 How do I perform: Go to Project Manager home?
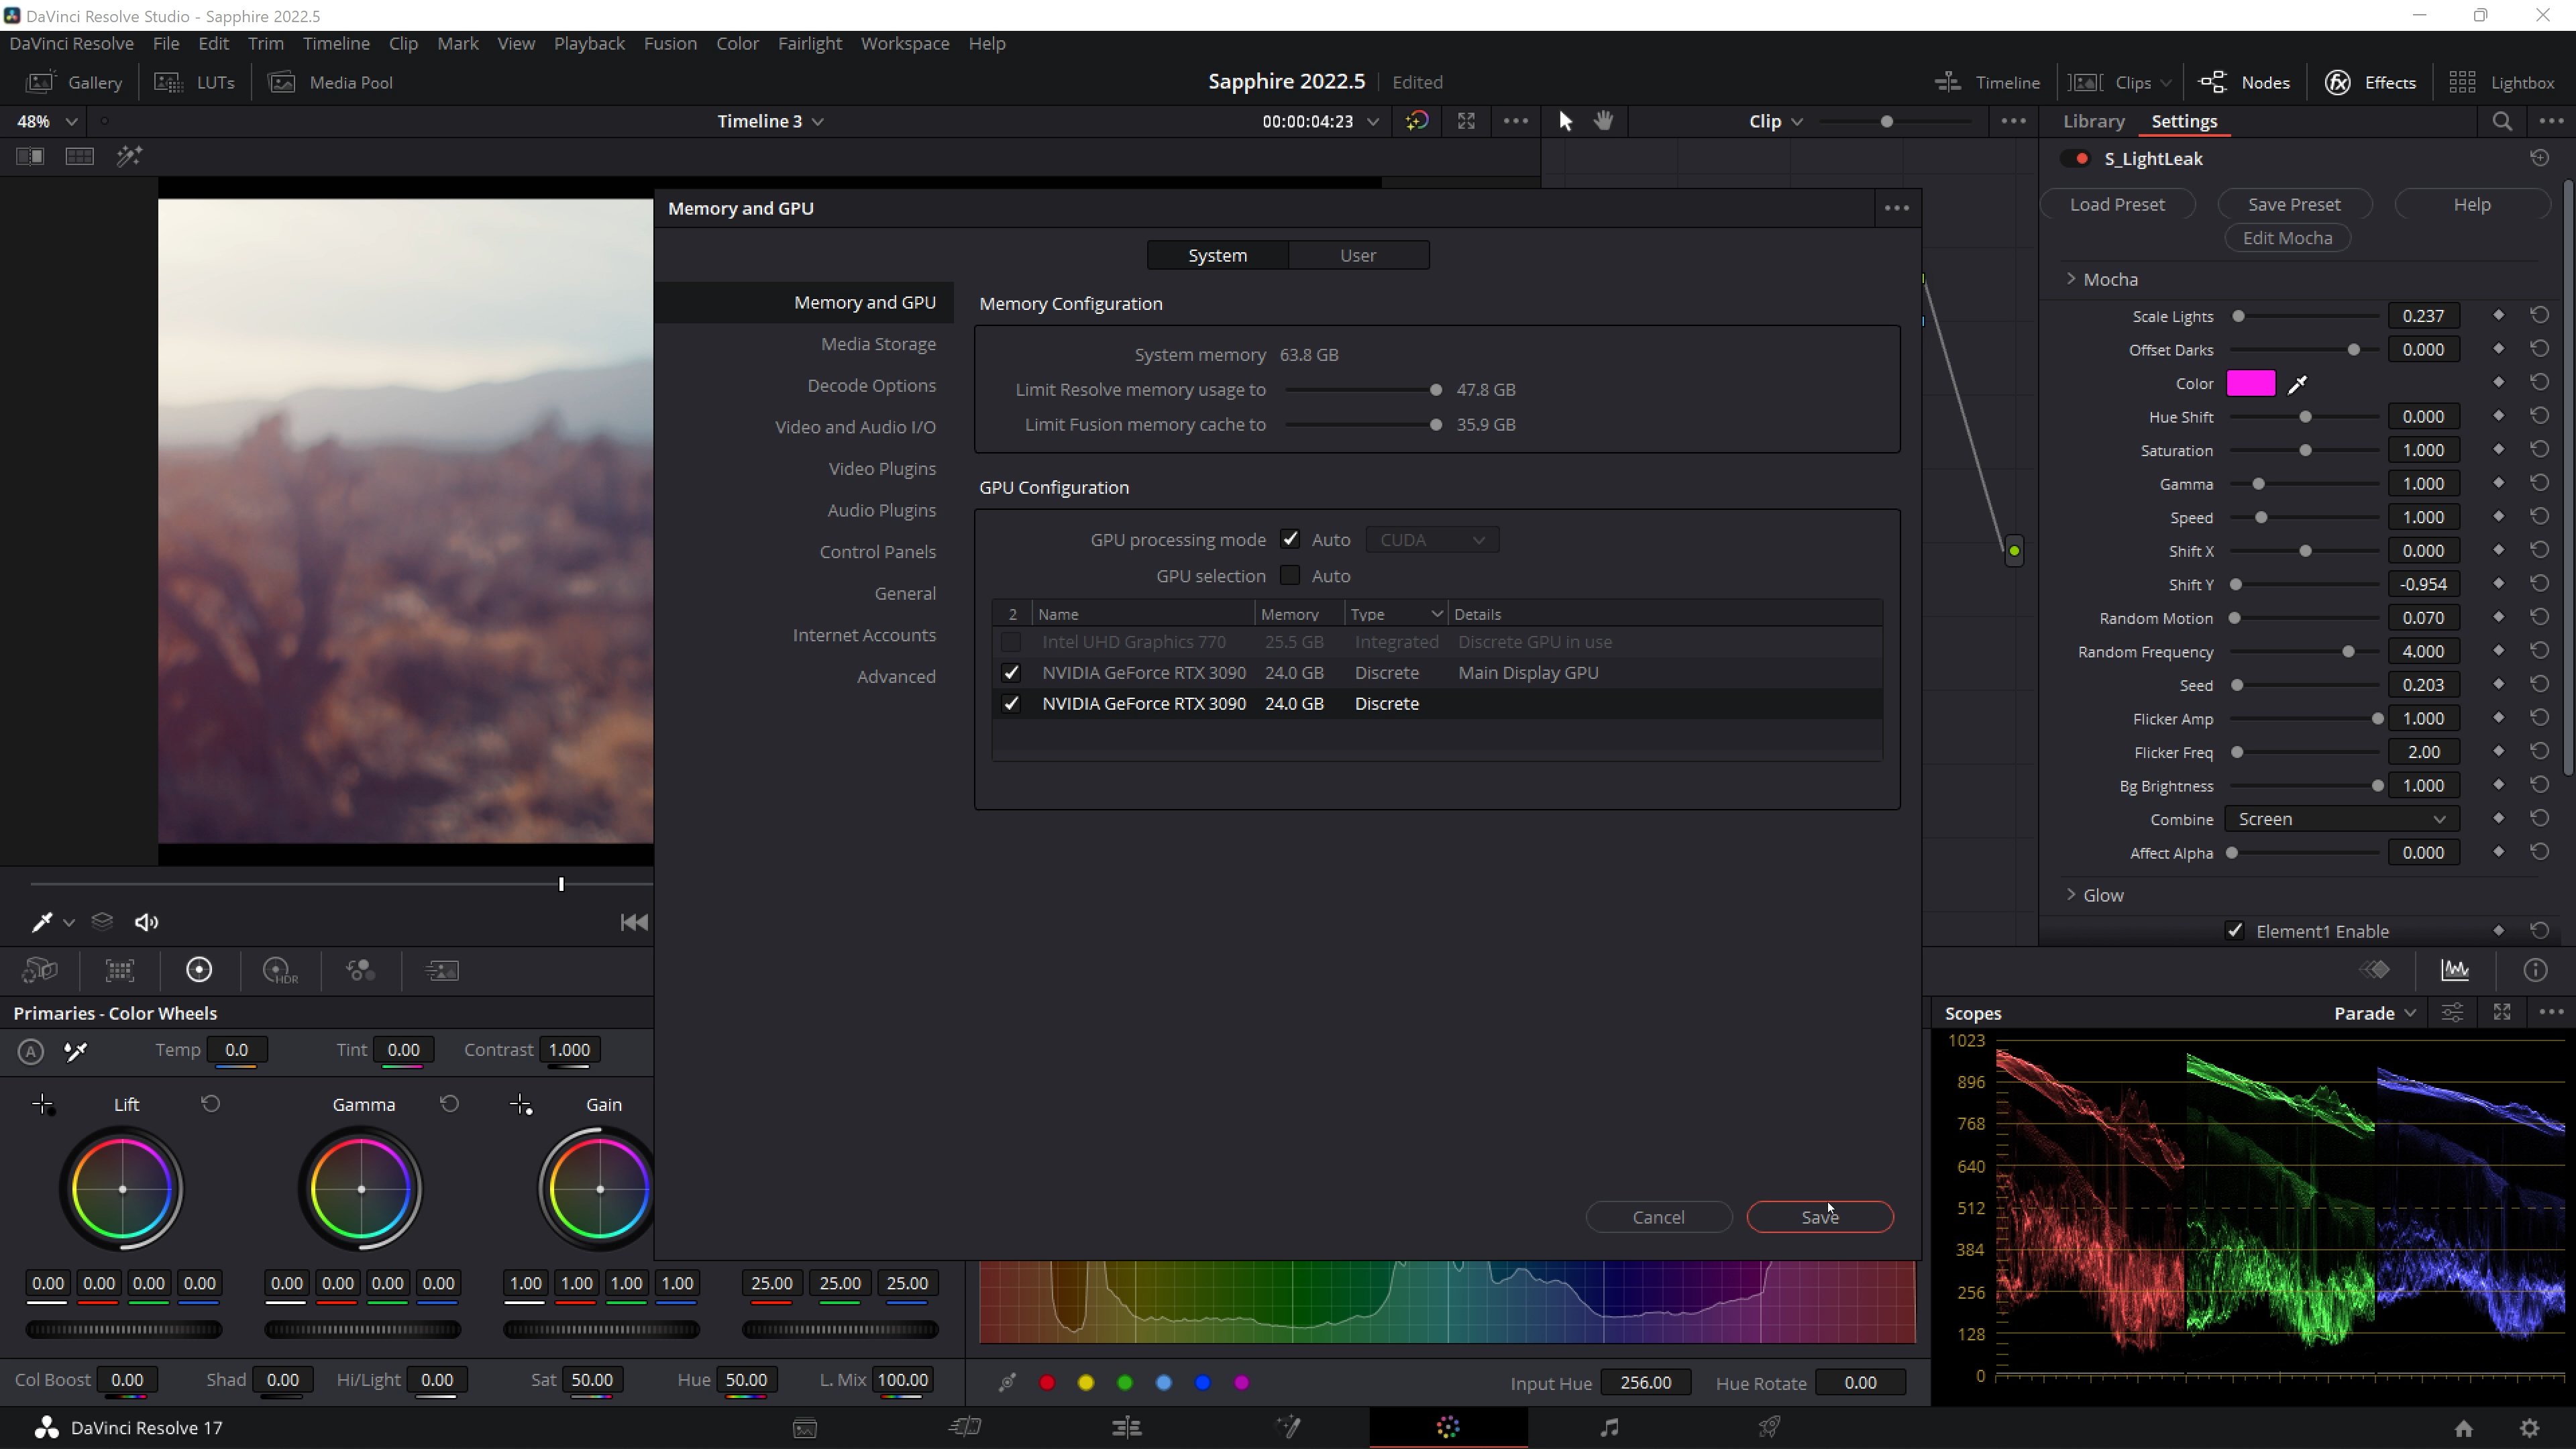[2464, 1428]
